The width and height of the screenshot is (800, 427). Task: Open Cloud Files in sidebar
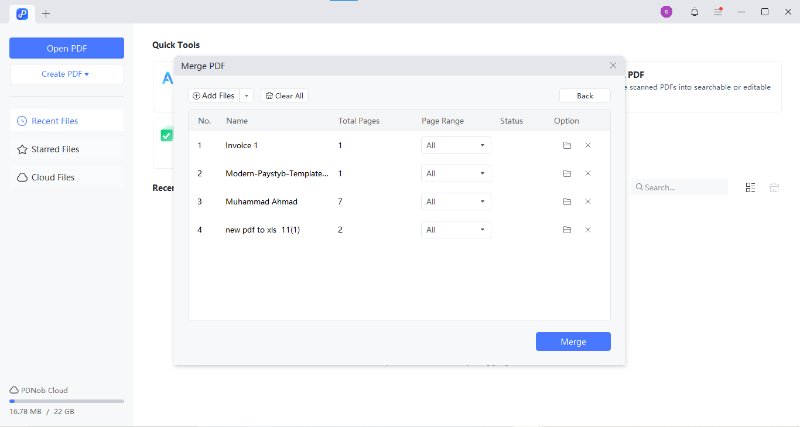pyautogui.click(x=66, y=177)
